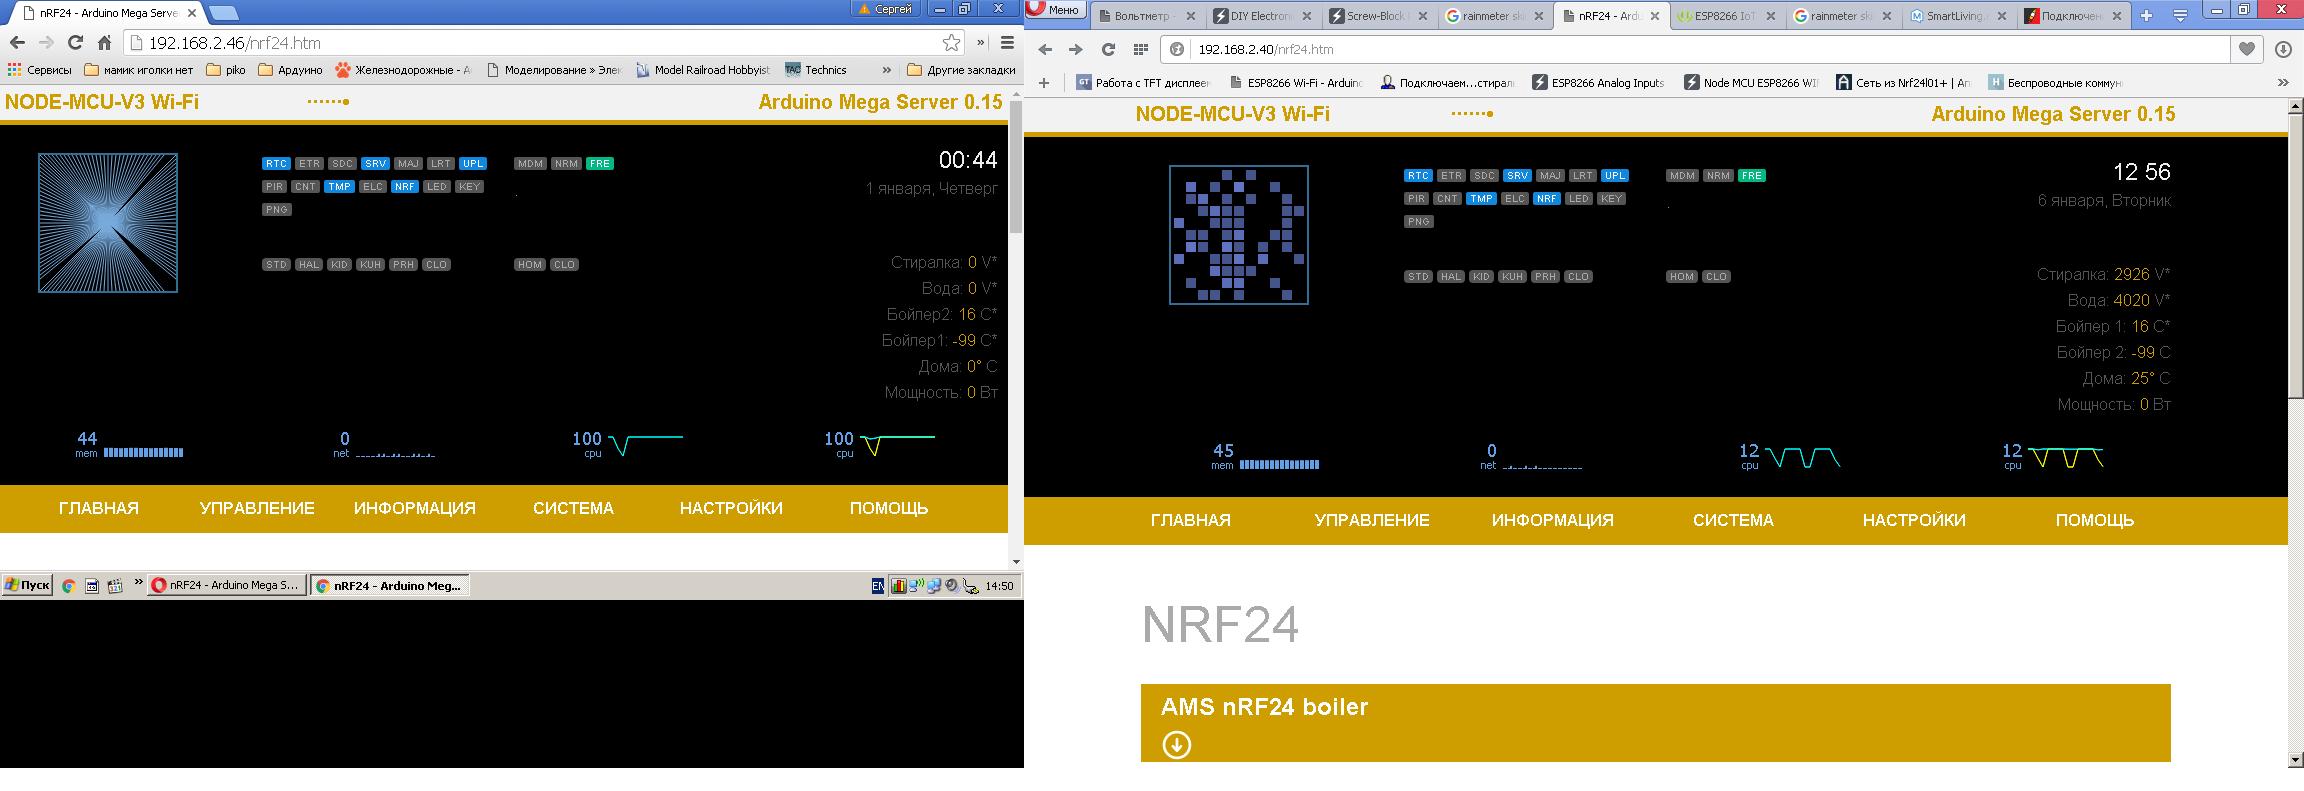This screenshot has width=2304, height=791.
Task: Reload the page in the Opera window
Action: (1108, 49)
